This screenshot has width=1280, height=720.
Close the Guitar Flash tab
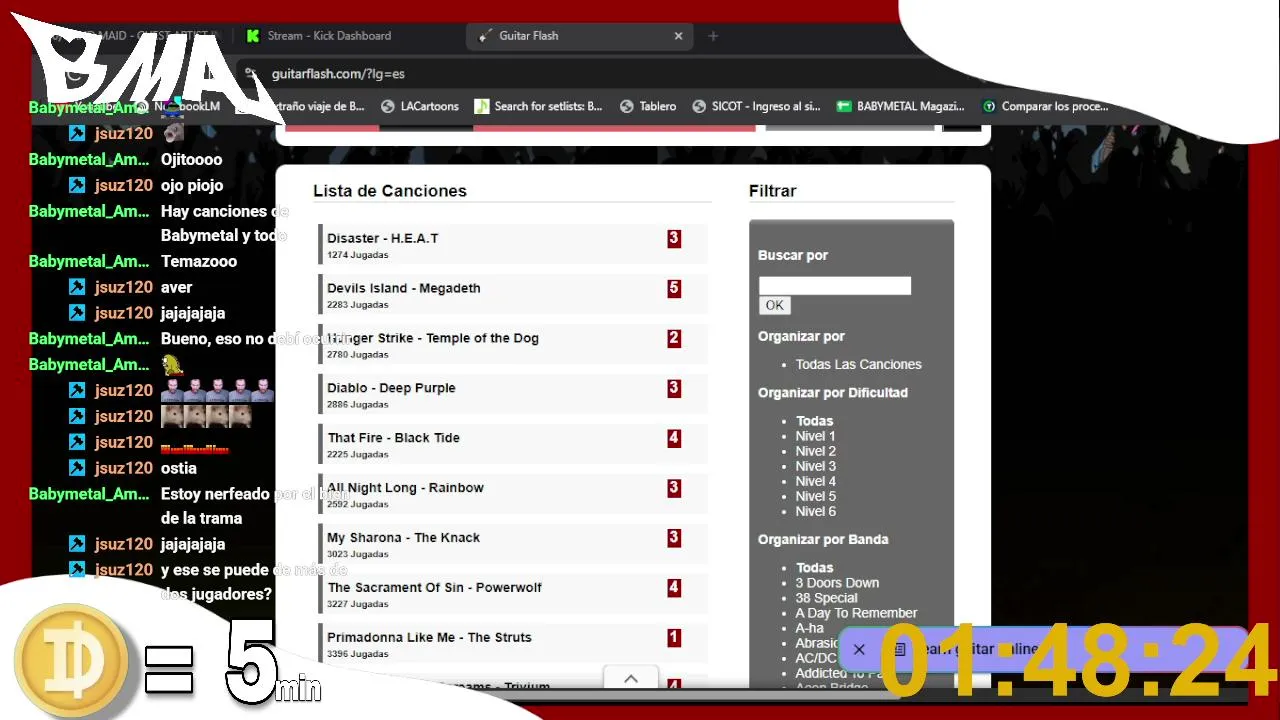click(678, 36)
